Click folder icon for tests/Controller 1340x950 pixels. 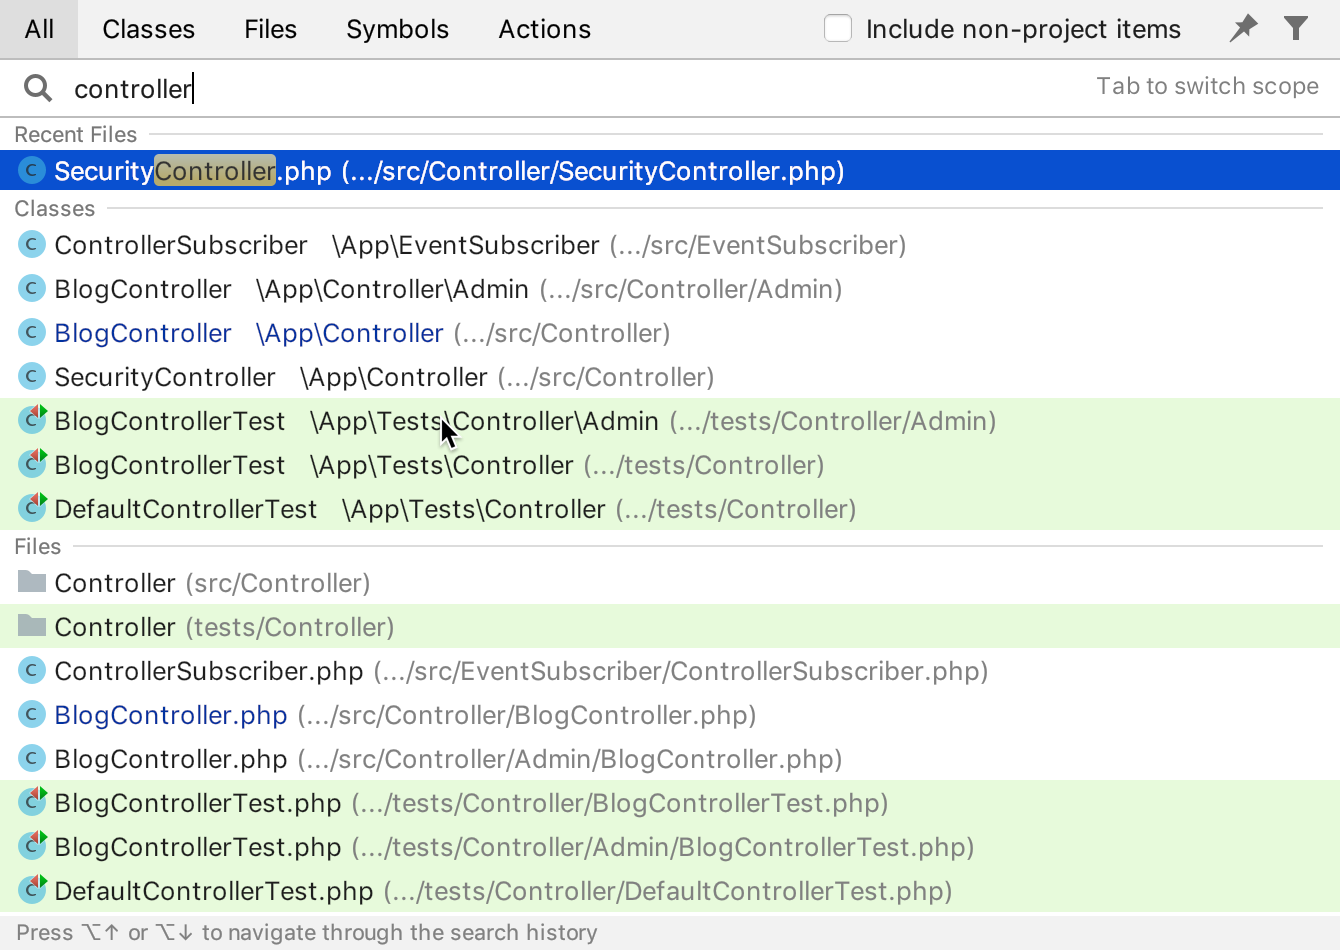point(32,626)
